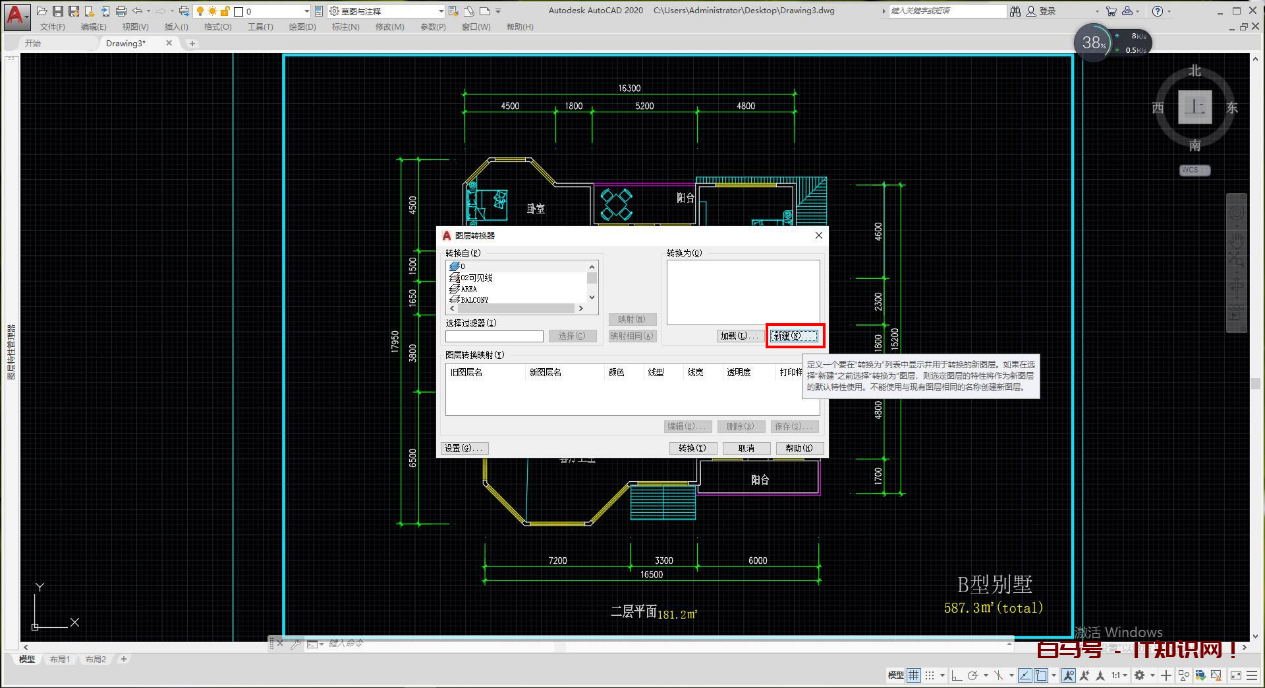This screenshot has width=1265, height=688.
Task: Click the 新建(N) button in Layer Translator dialog
Action: point(795,335)
